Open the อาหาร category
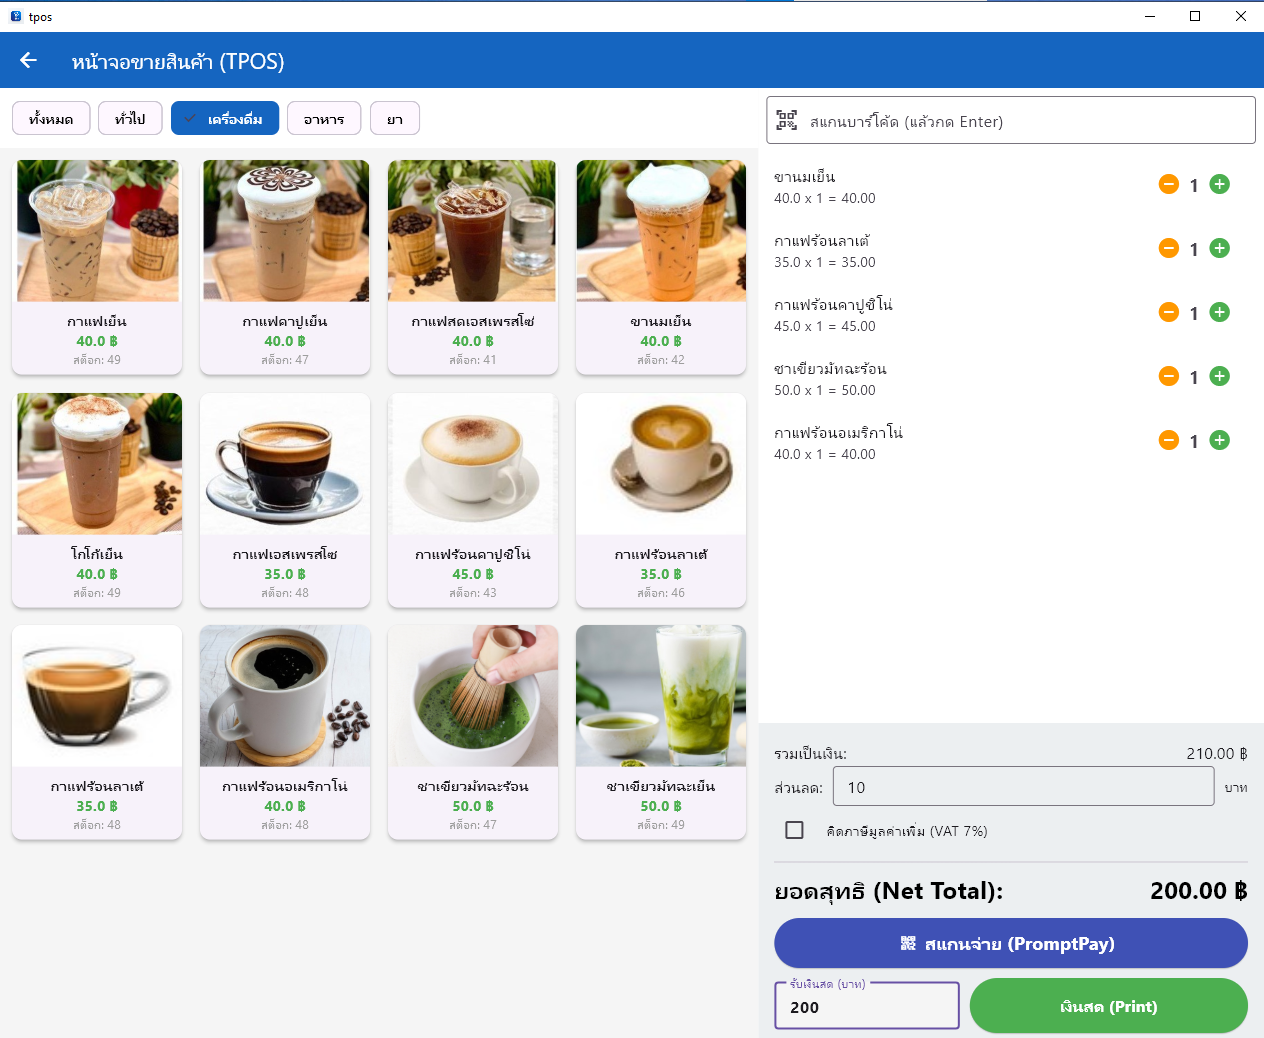Viewport: 1264px width, 1038px height. pyautogui.click(x=324, y=118)
